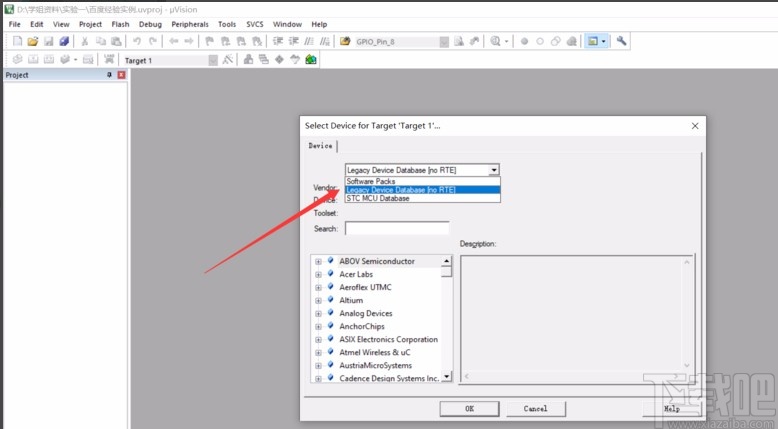The width and height of the screenshot is (778, 429).
Task: Open the Target 1 dropdown arrow
Action: (213, 60)
